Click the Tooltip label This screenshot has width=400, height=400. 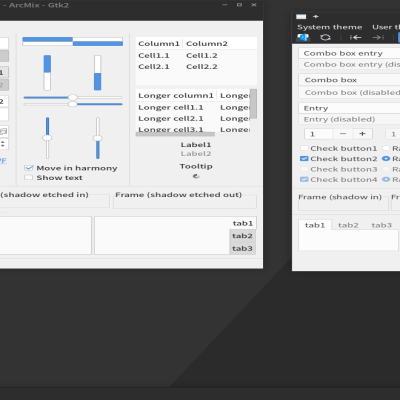(196, 166)
